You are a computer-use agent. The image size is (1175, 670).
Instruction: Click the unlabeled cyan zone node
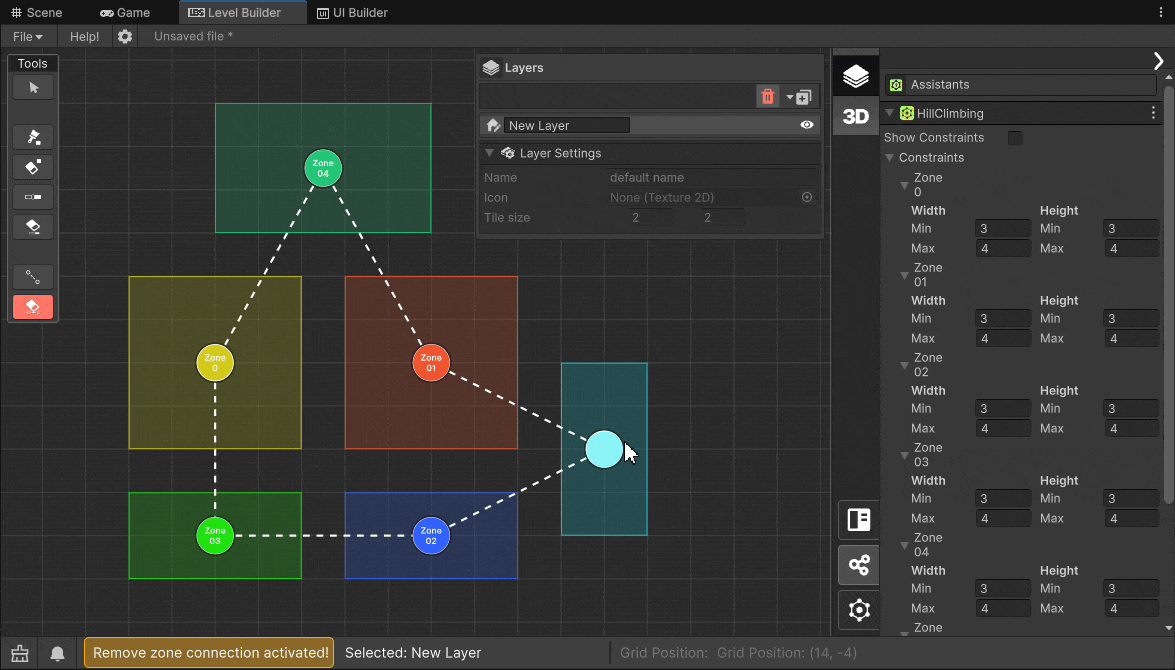tap(604, 450)
